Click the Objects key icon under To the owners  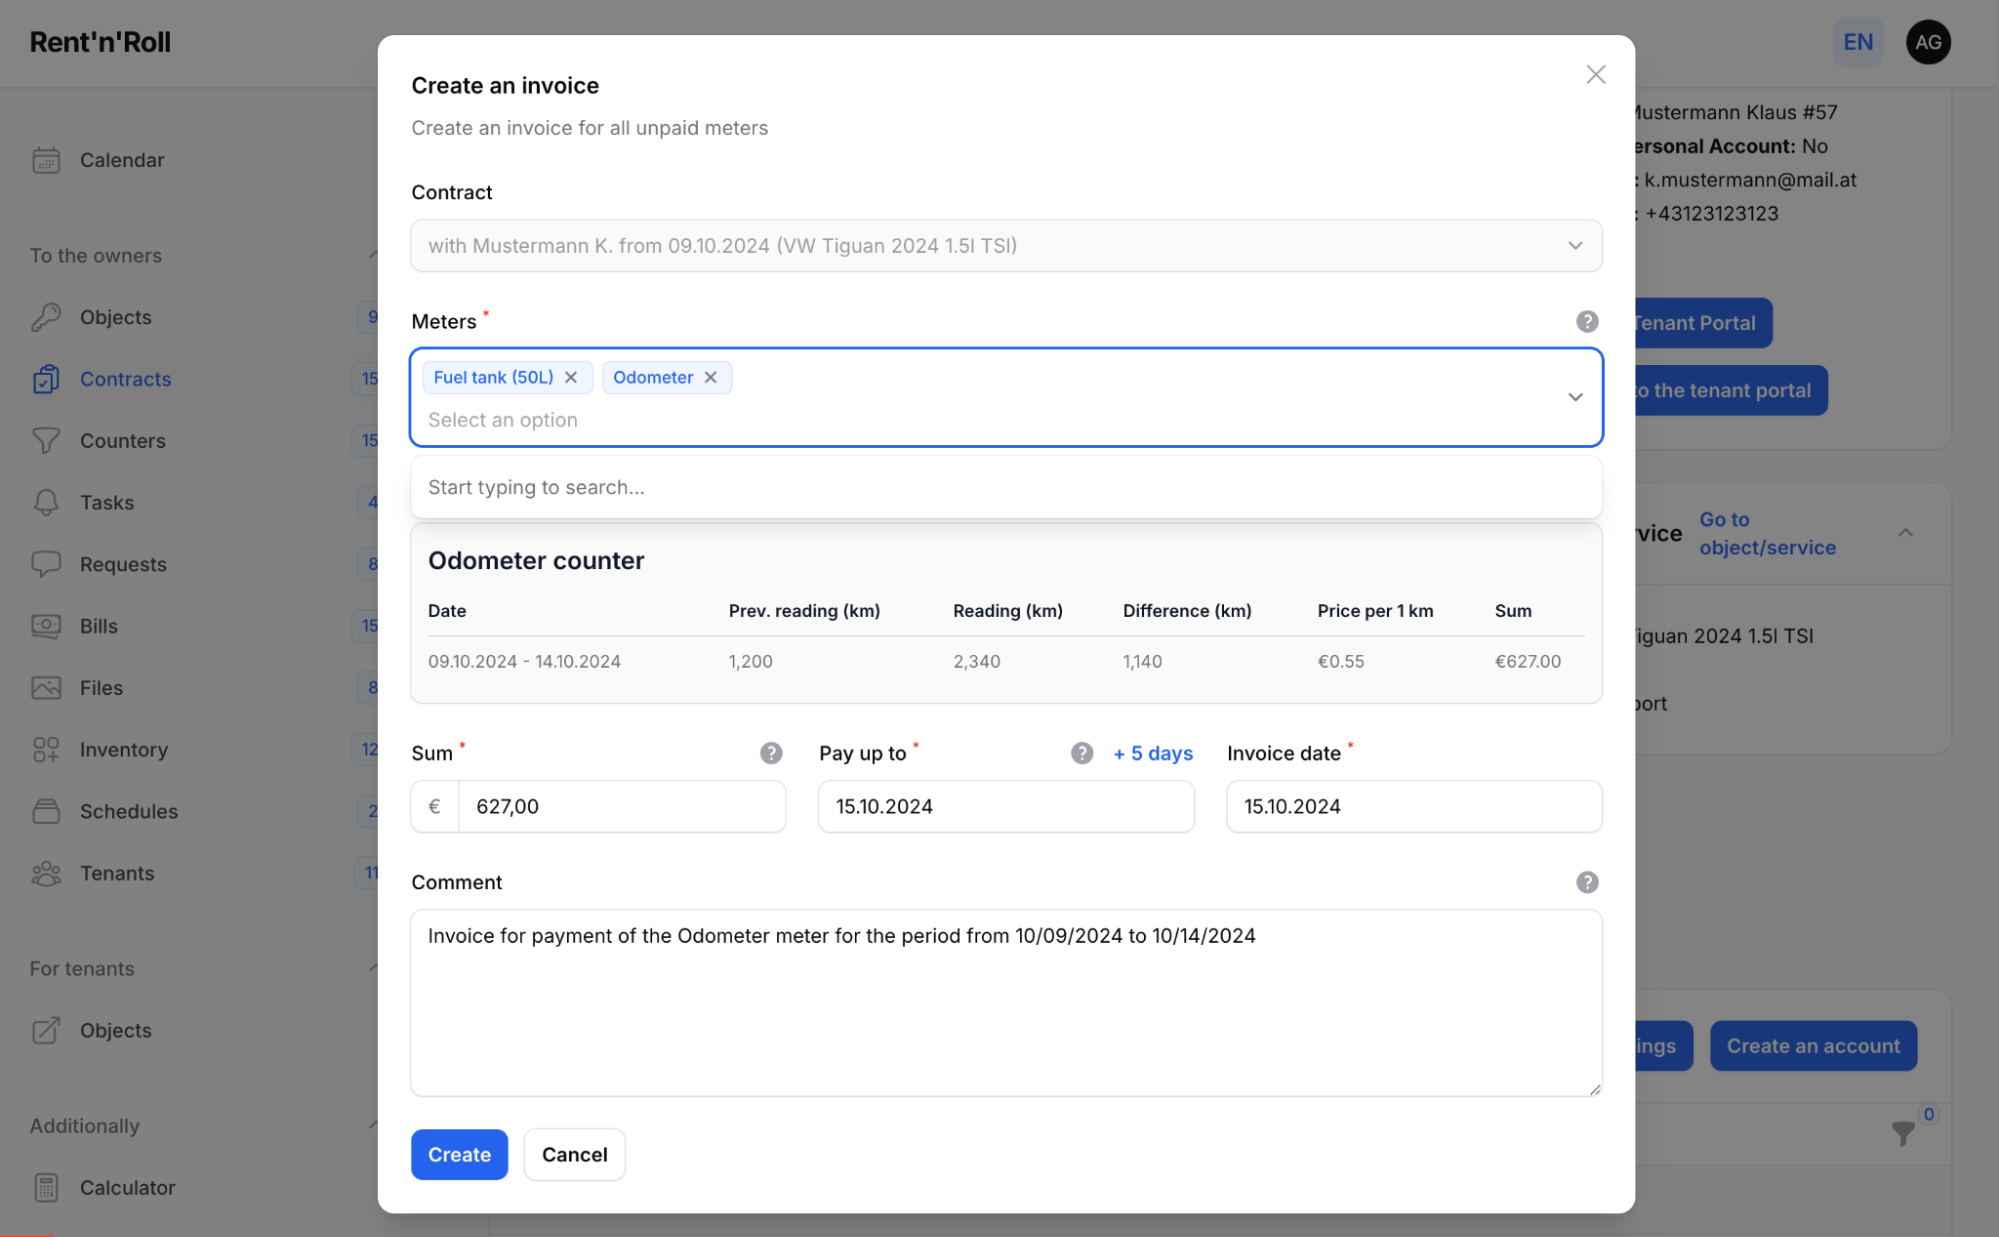point(46,317)
